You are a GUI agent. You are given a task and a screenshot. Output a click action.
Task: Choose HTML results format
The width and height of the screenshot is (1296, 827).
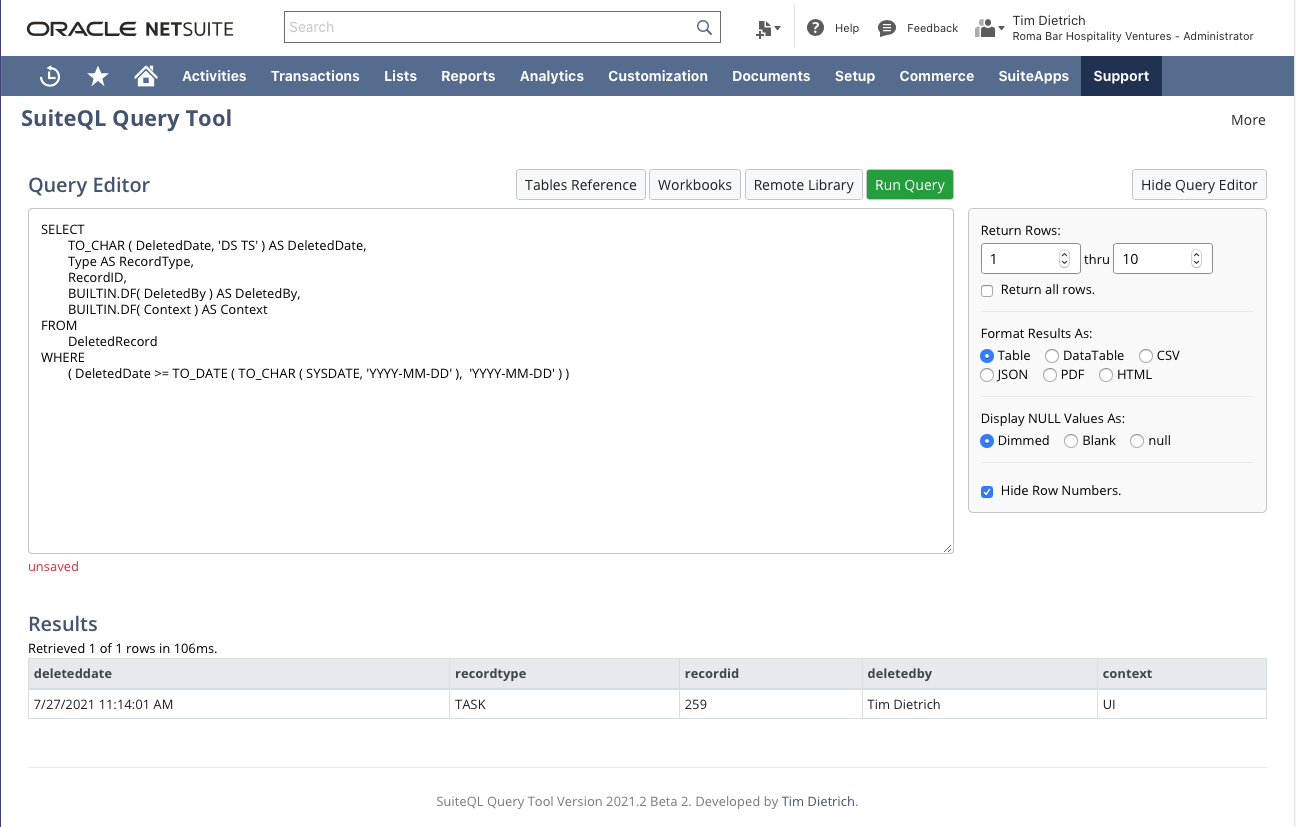pos(1106,375)
